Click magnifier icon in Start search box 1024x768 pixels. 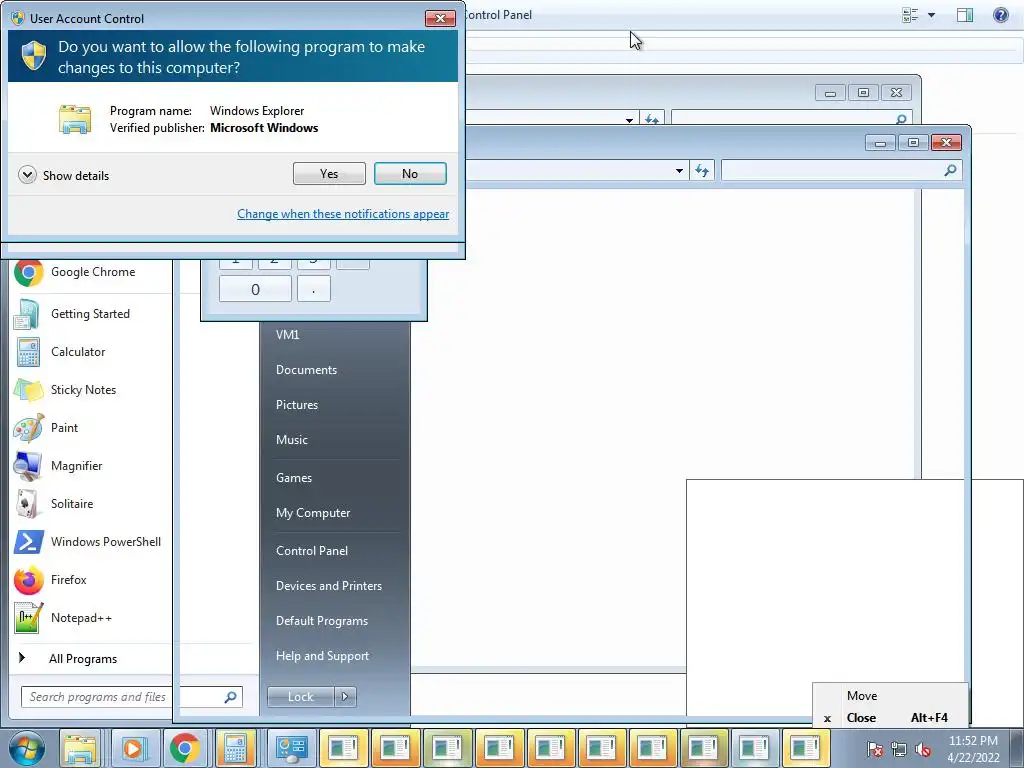click(231, 697)
